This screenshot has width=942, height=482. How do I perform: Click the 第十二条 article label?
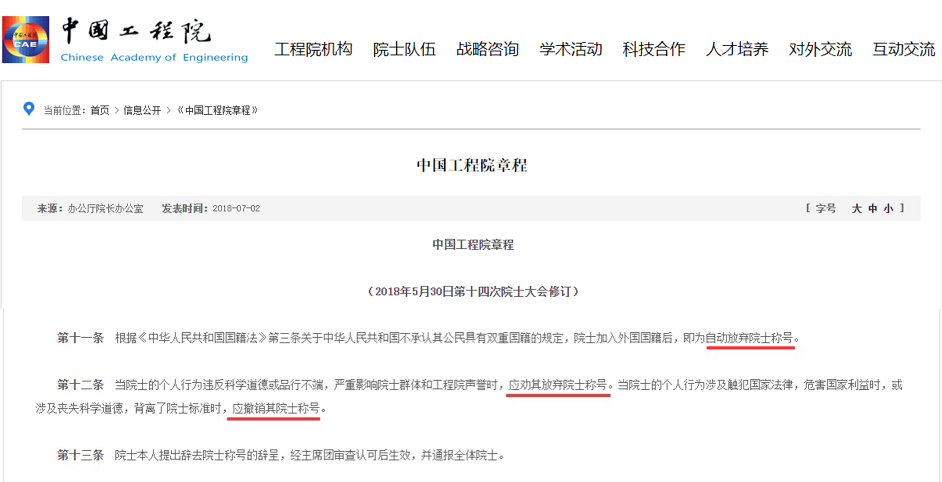coord(81,385)
